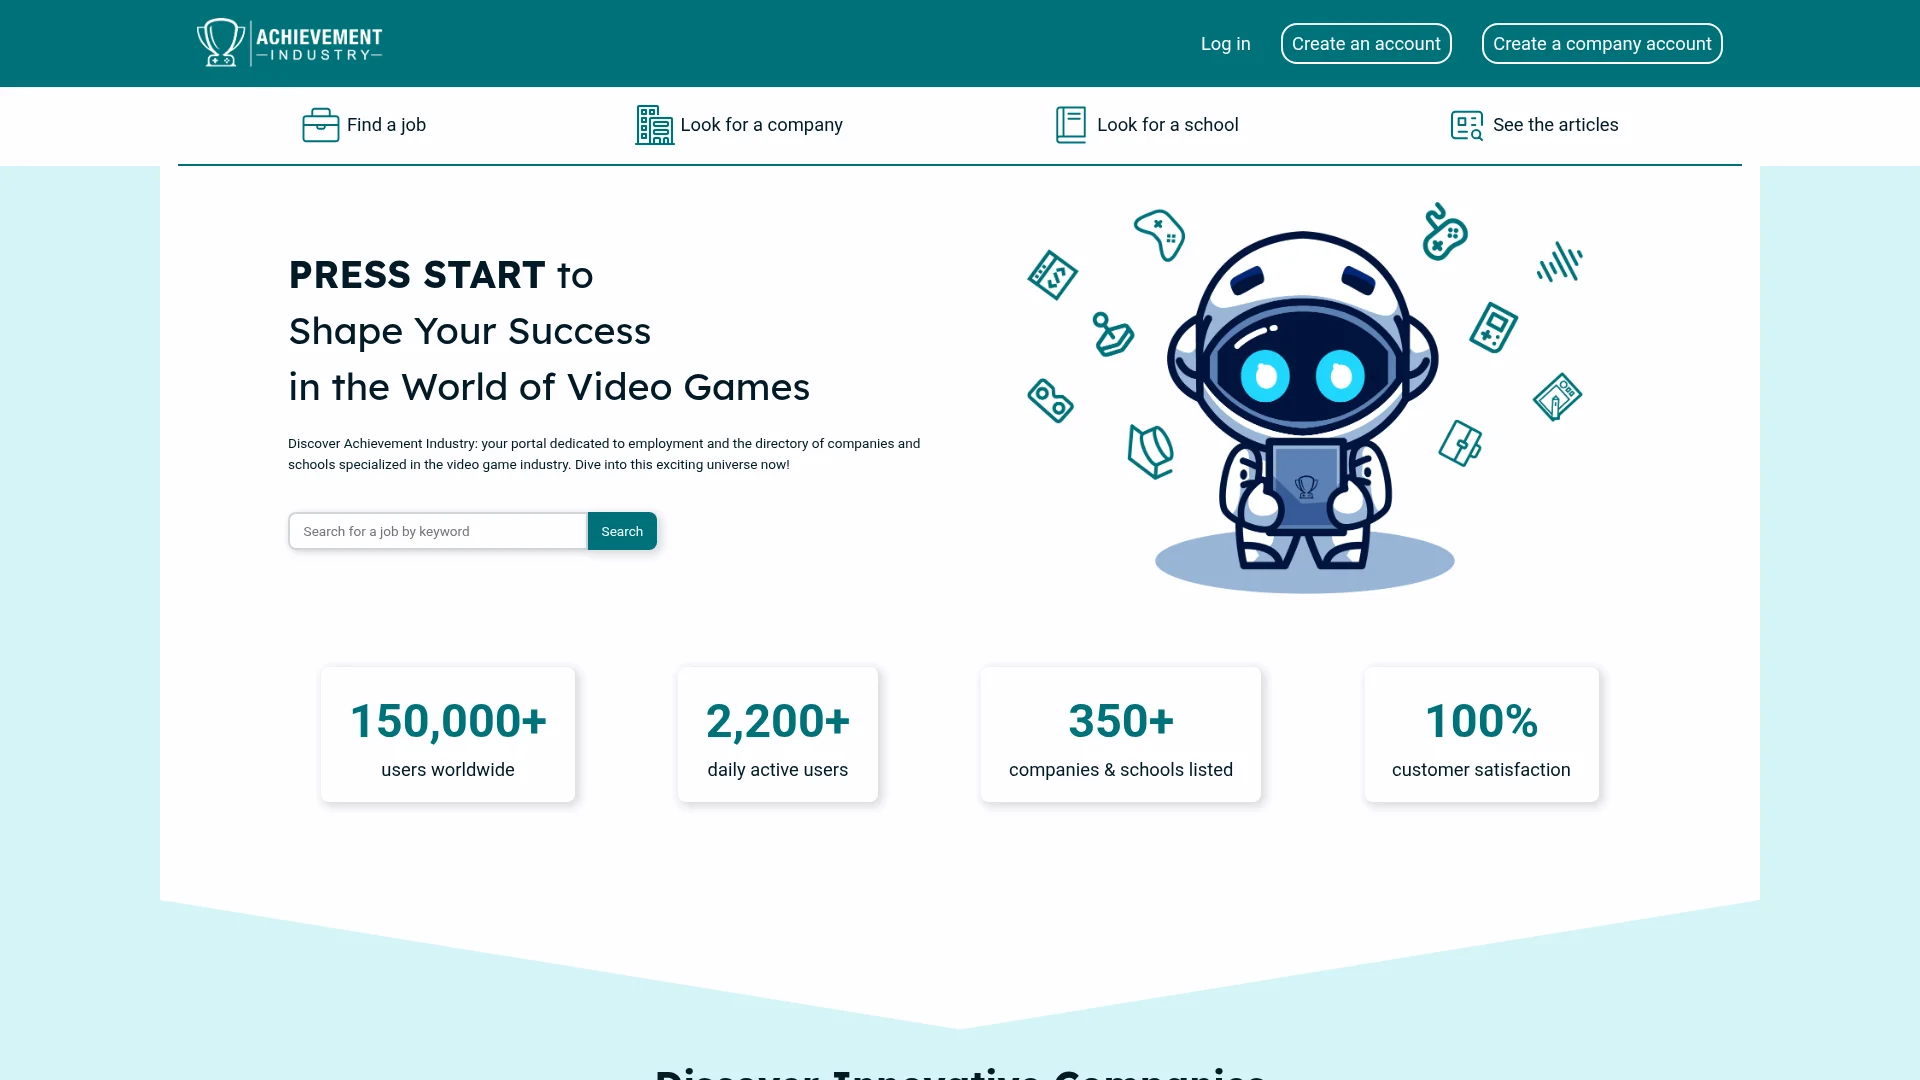This screenshot has width=1920, height=1080.
Task: Click the sound wave icon top right
Action: 1559,262
